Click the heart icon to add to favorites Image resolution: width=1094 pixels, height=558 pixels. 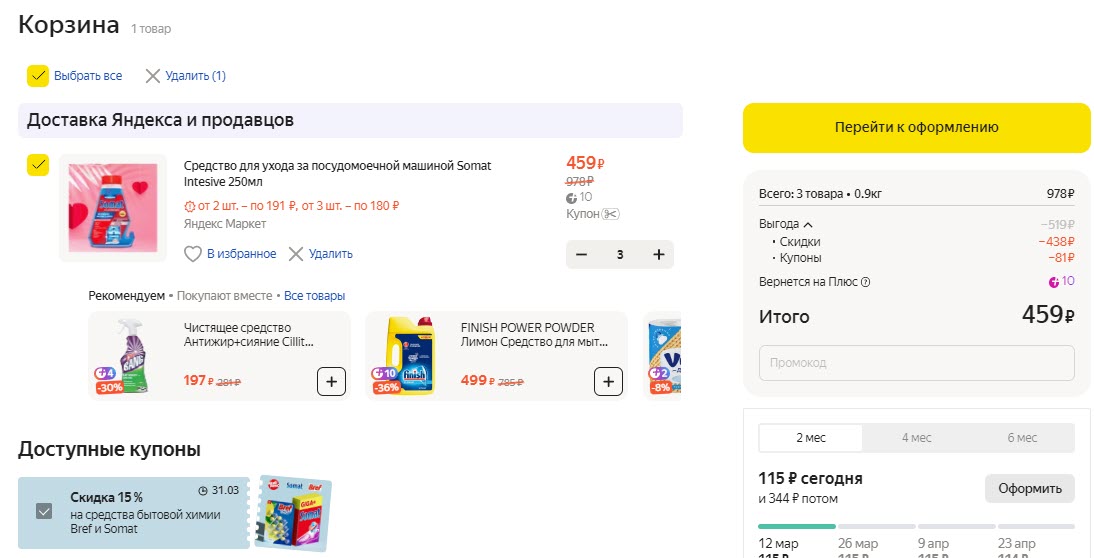coord(194,254)
